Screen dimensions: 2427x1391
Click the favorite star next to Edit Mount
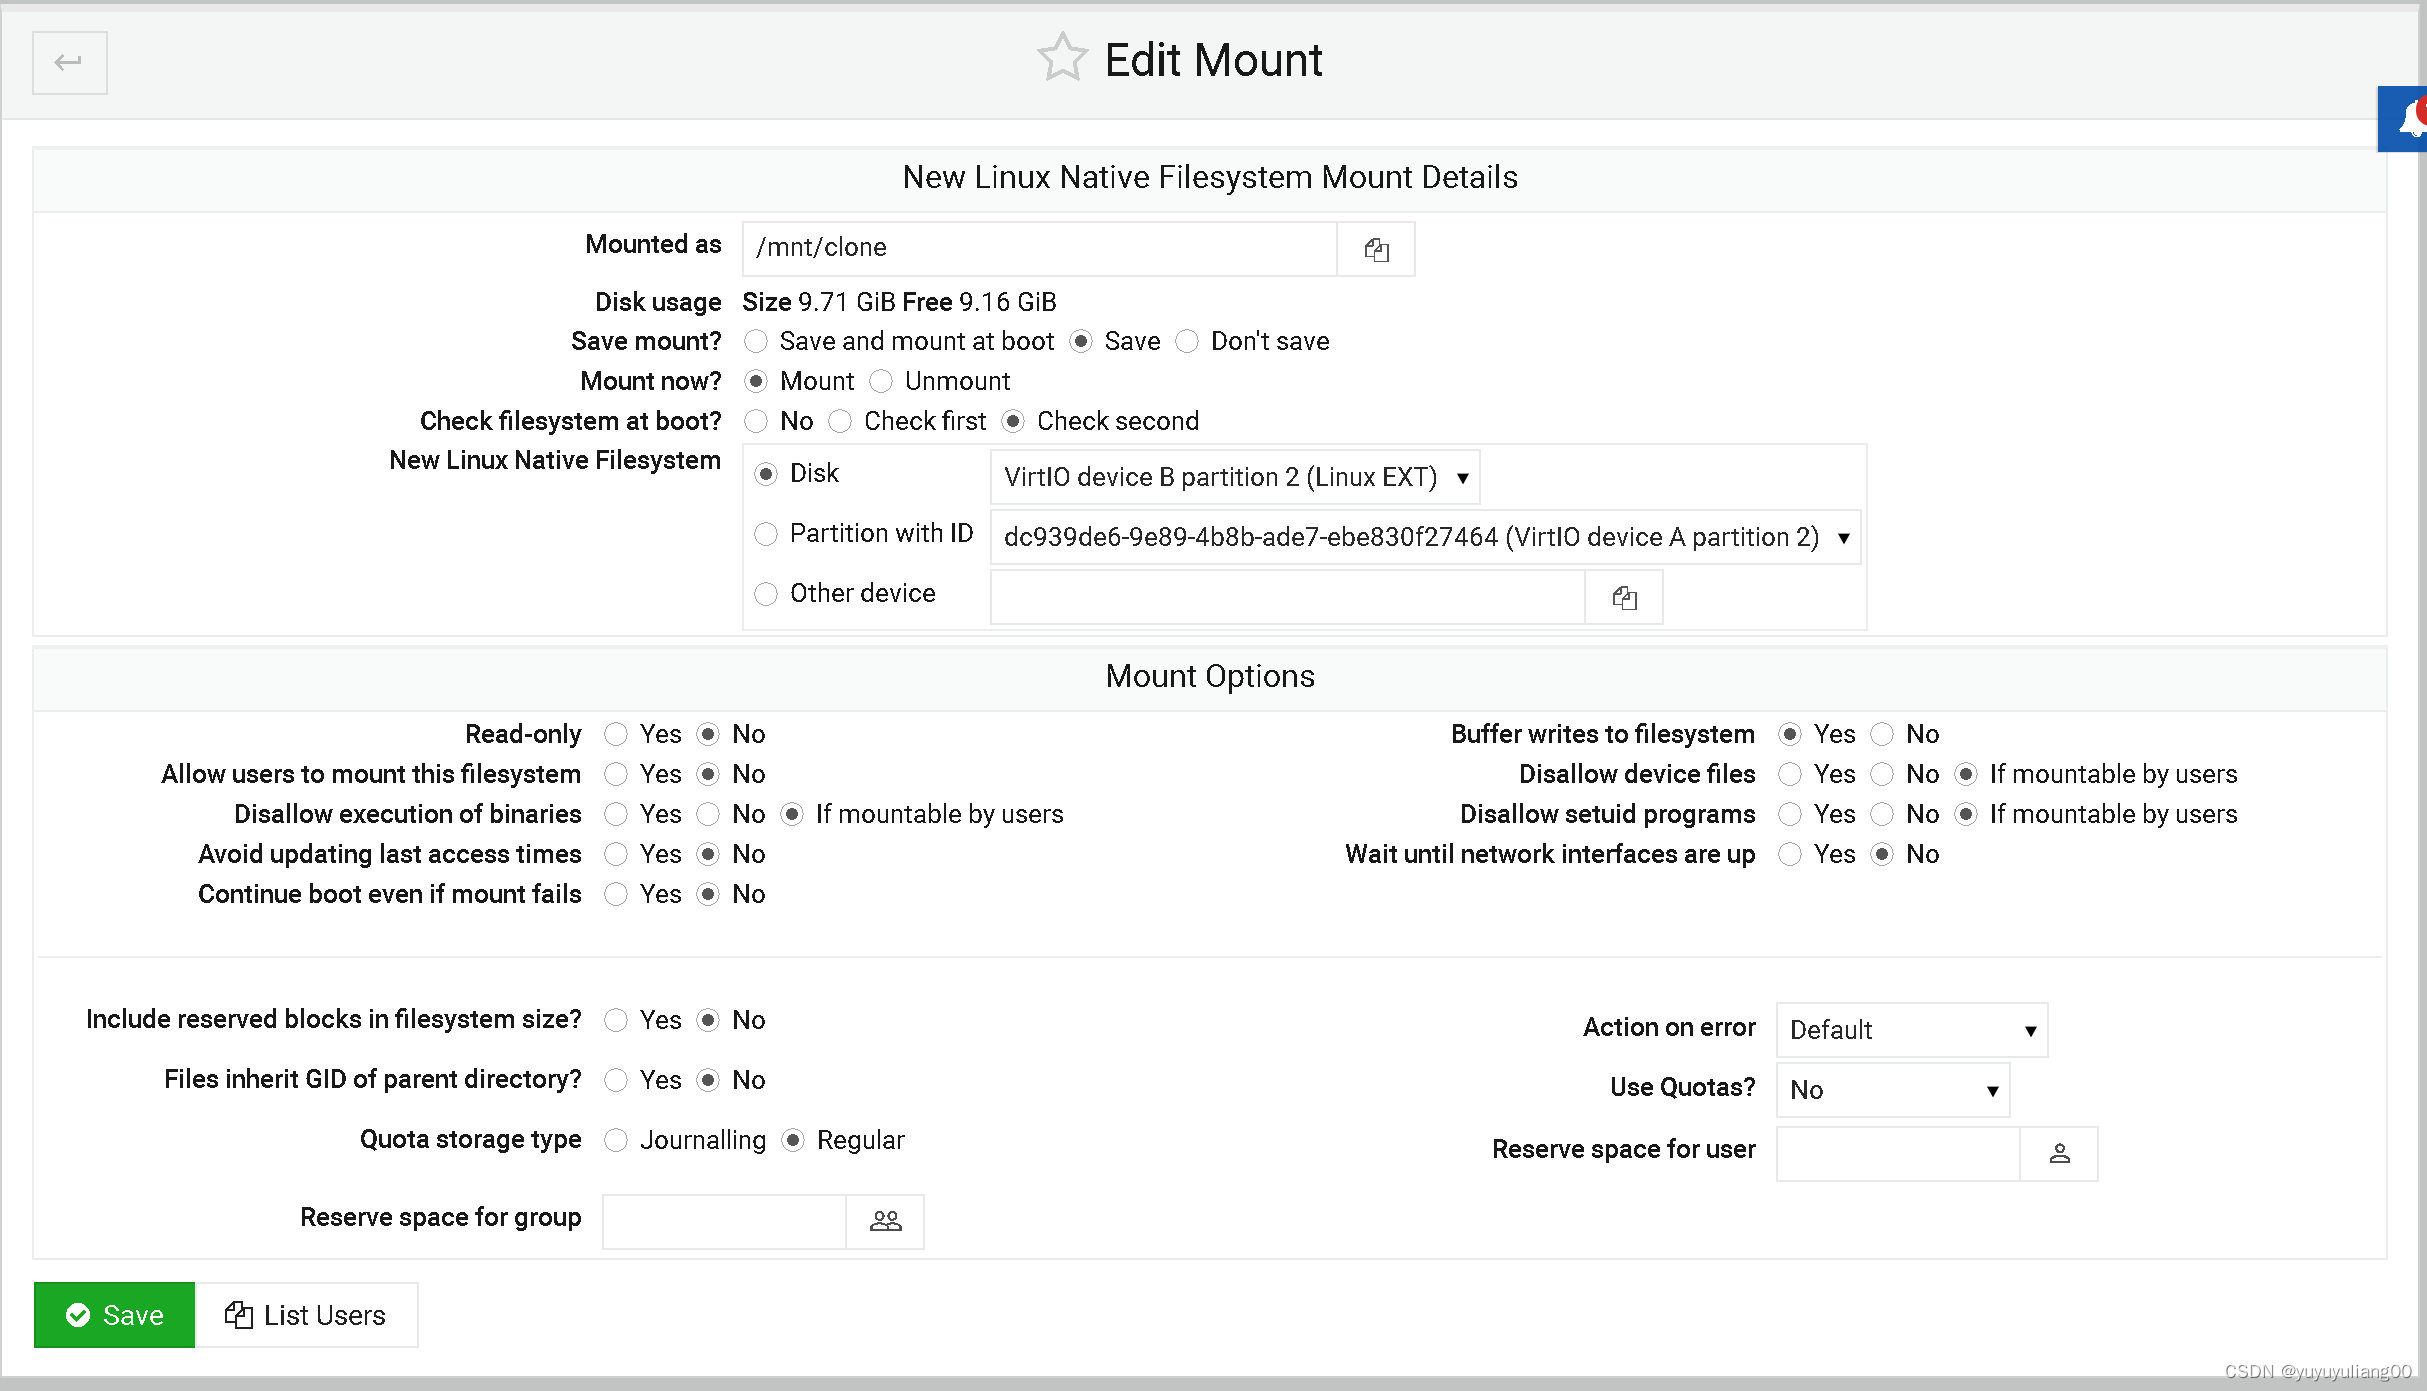point(1061,58)
